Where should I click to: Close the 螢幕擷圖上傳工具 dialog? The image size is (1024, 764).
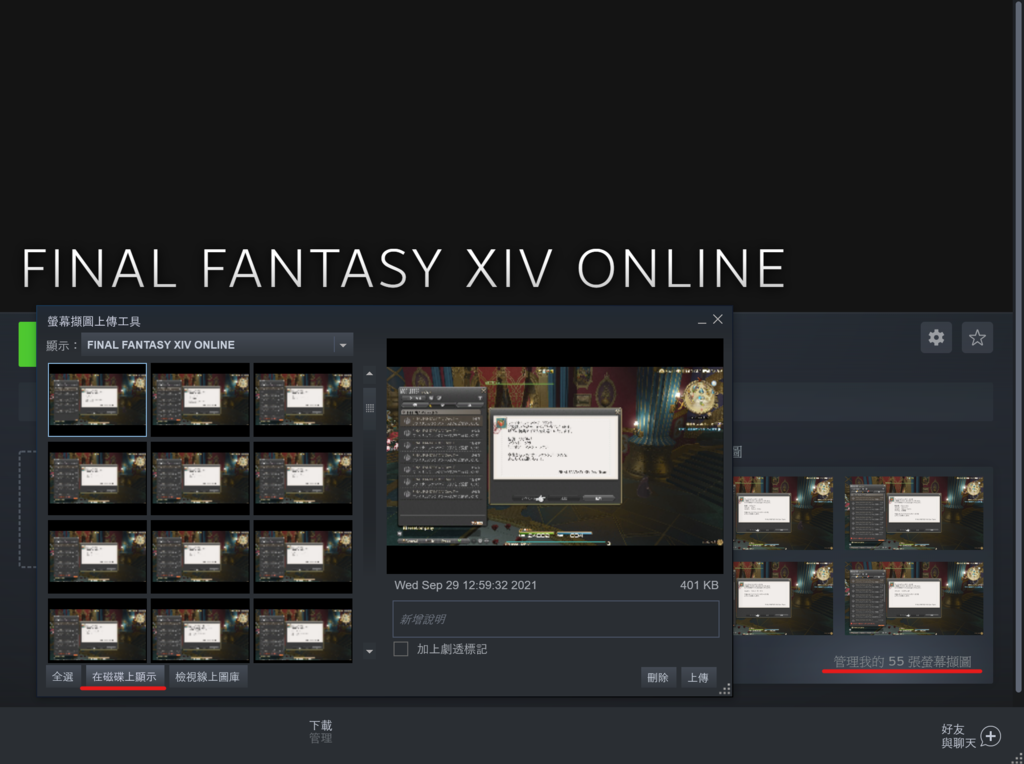pyautogui.click(x=718, y=319)
